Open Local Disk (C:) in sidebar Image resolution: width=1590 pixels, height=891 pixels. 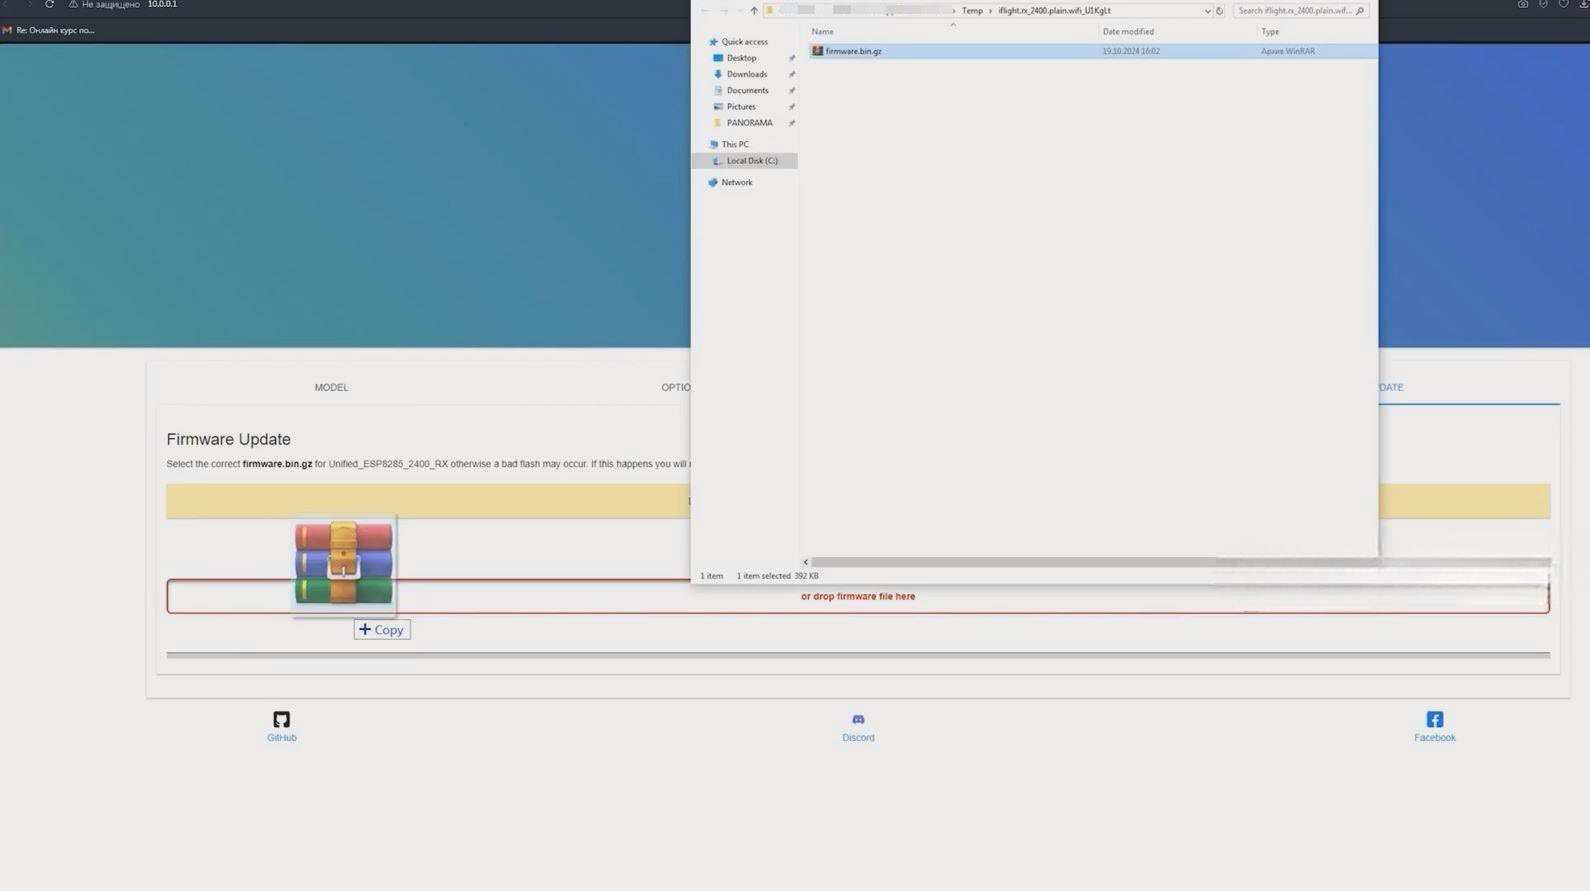(x=751, y=161)
